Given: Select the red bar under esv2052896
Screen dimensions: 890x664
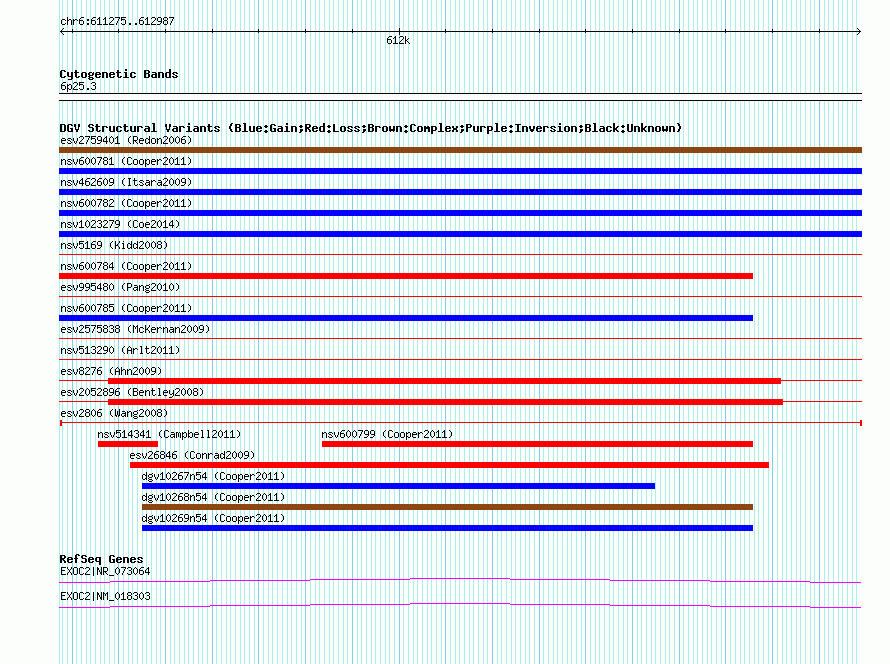Looking at the screenshot, I should [x=446, y=402].
